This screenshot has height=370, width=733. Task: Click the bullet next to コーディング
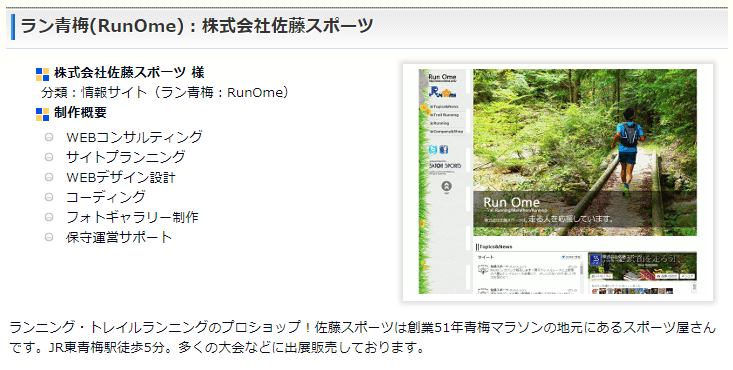tap(49, 197)
